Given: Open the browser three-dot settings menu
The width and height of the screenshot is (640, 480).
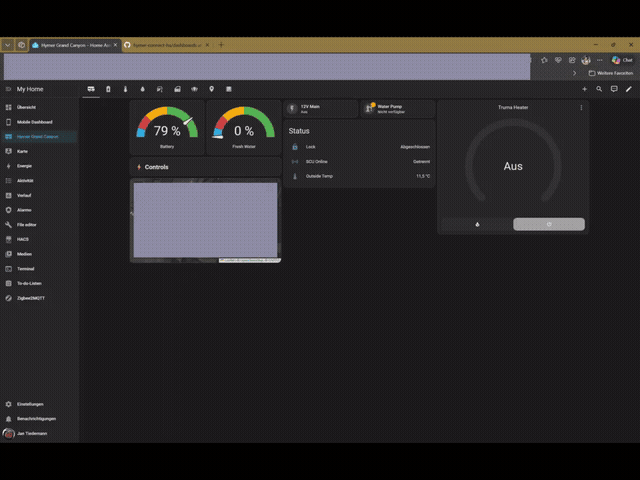Looking at the screenshot, I should 600,60.
